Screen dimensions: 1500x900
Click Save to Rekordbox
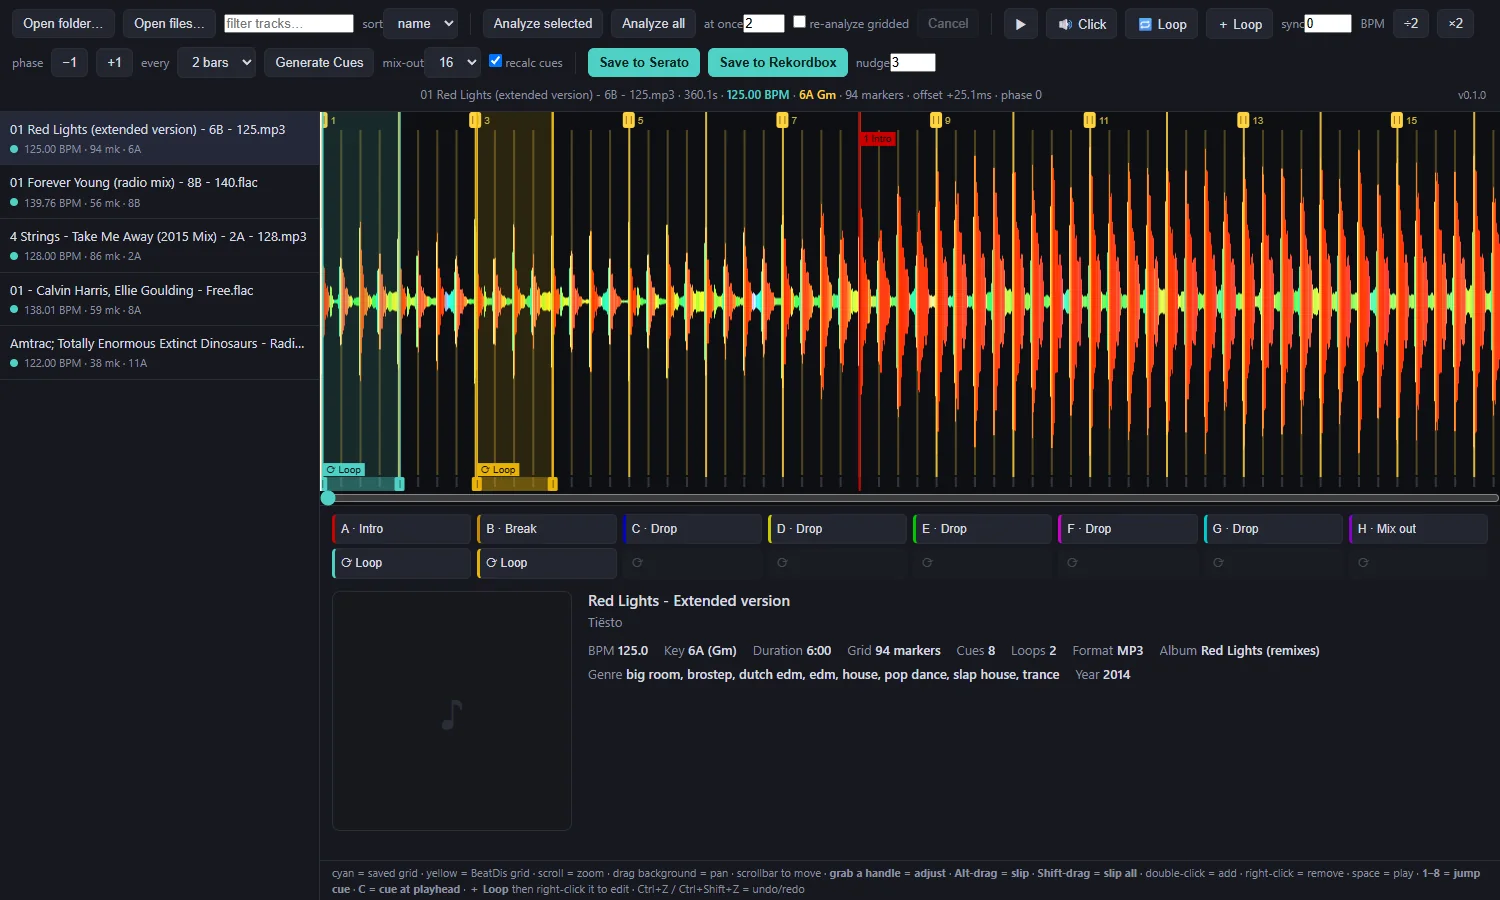(778, 62)
